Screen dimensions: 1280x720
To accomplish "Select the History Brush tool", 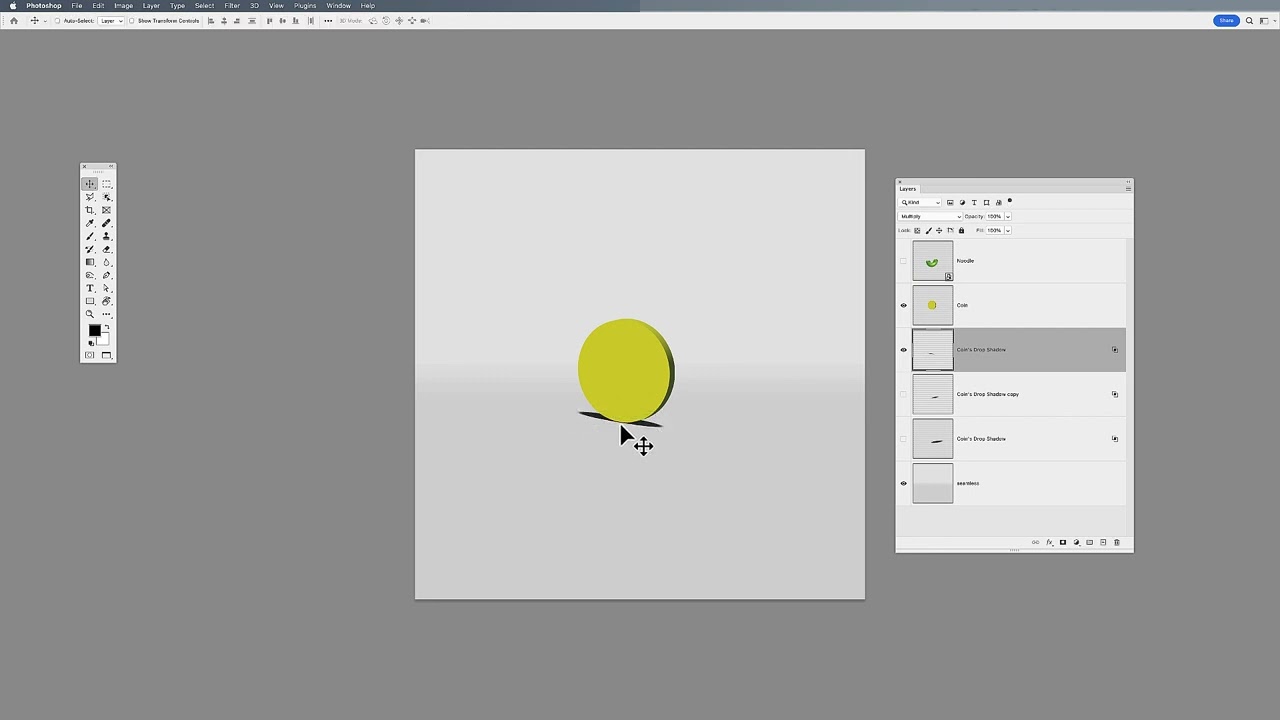I will [90, 249].
